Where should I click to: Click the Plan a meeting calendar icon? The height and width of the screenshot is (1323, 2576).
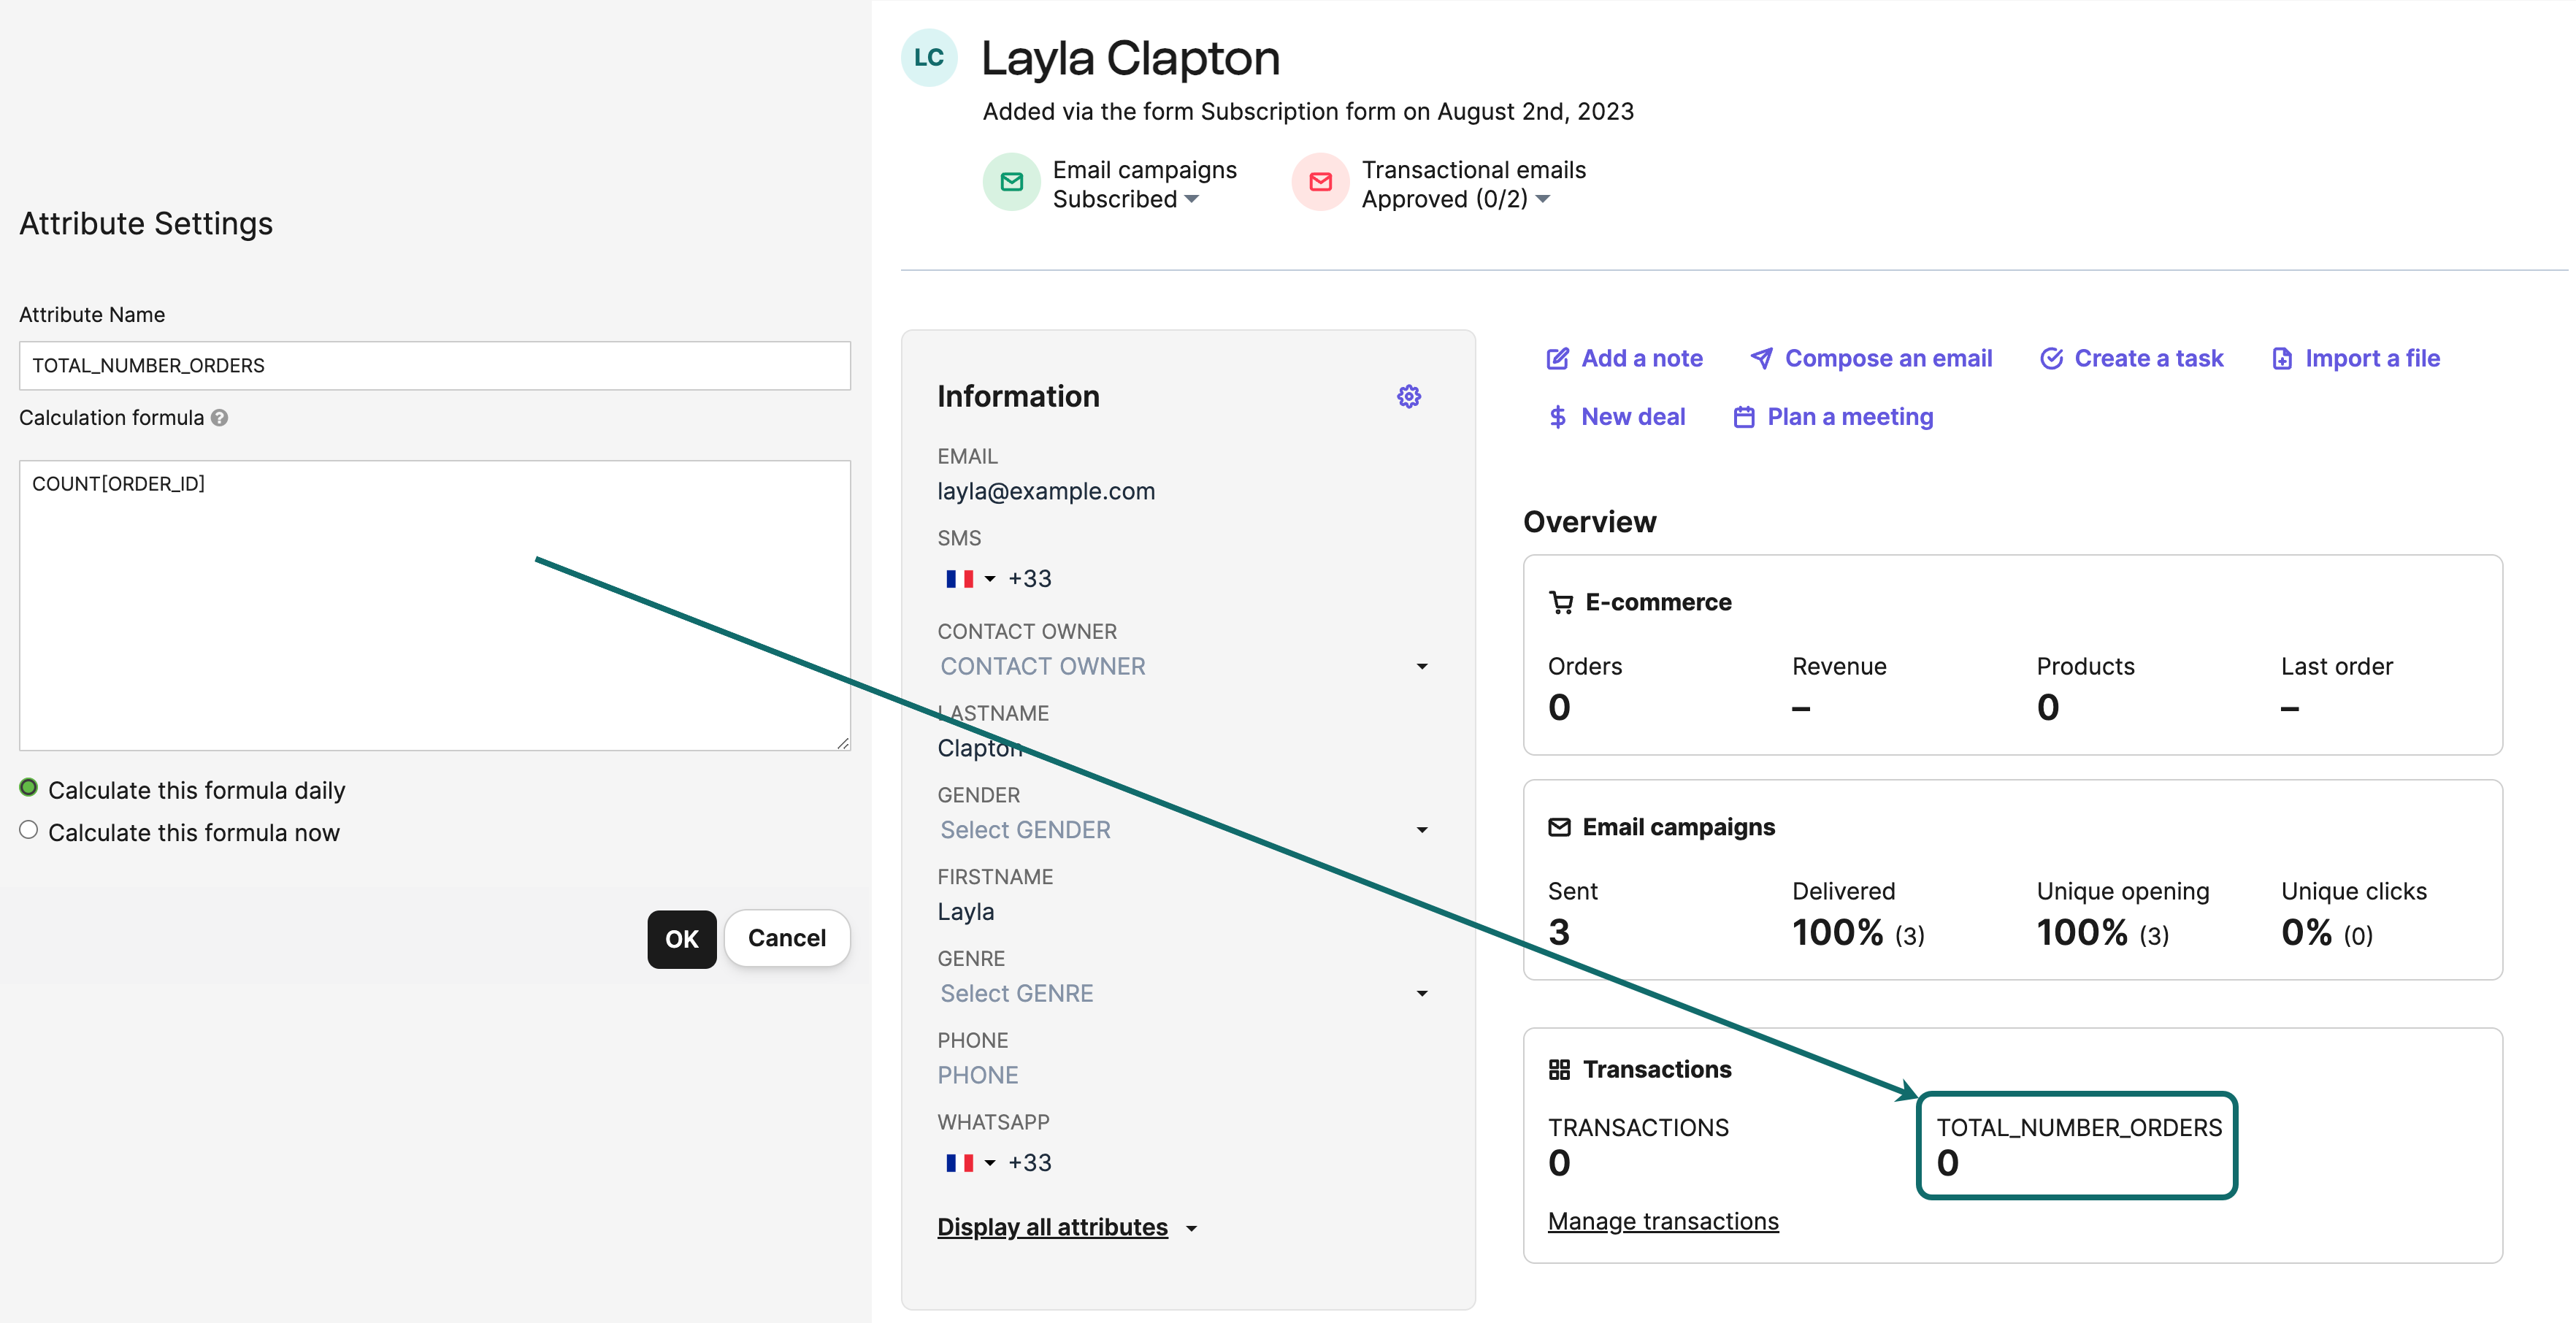click(x=1743, y=417)
